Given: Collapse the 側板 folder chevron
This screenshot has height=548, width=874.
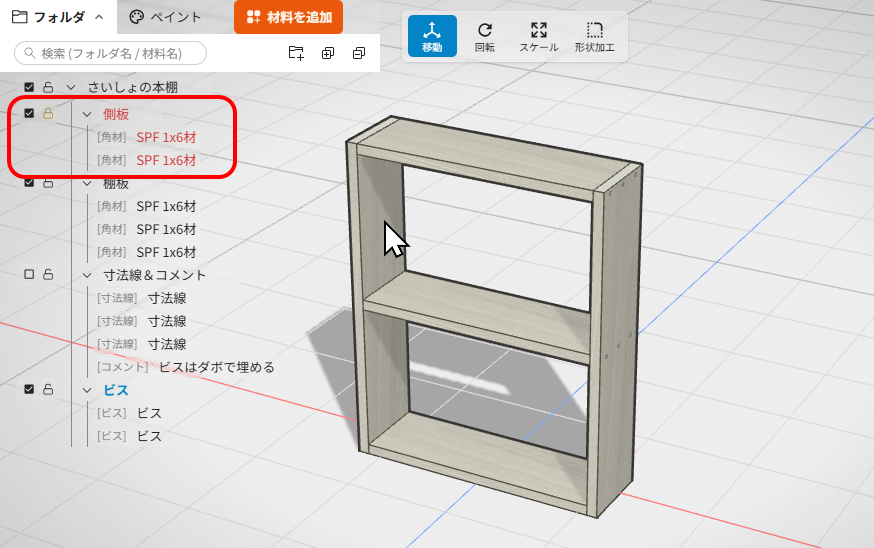Looking at the screenshot, I should tap(87, 114).
